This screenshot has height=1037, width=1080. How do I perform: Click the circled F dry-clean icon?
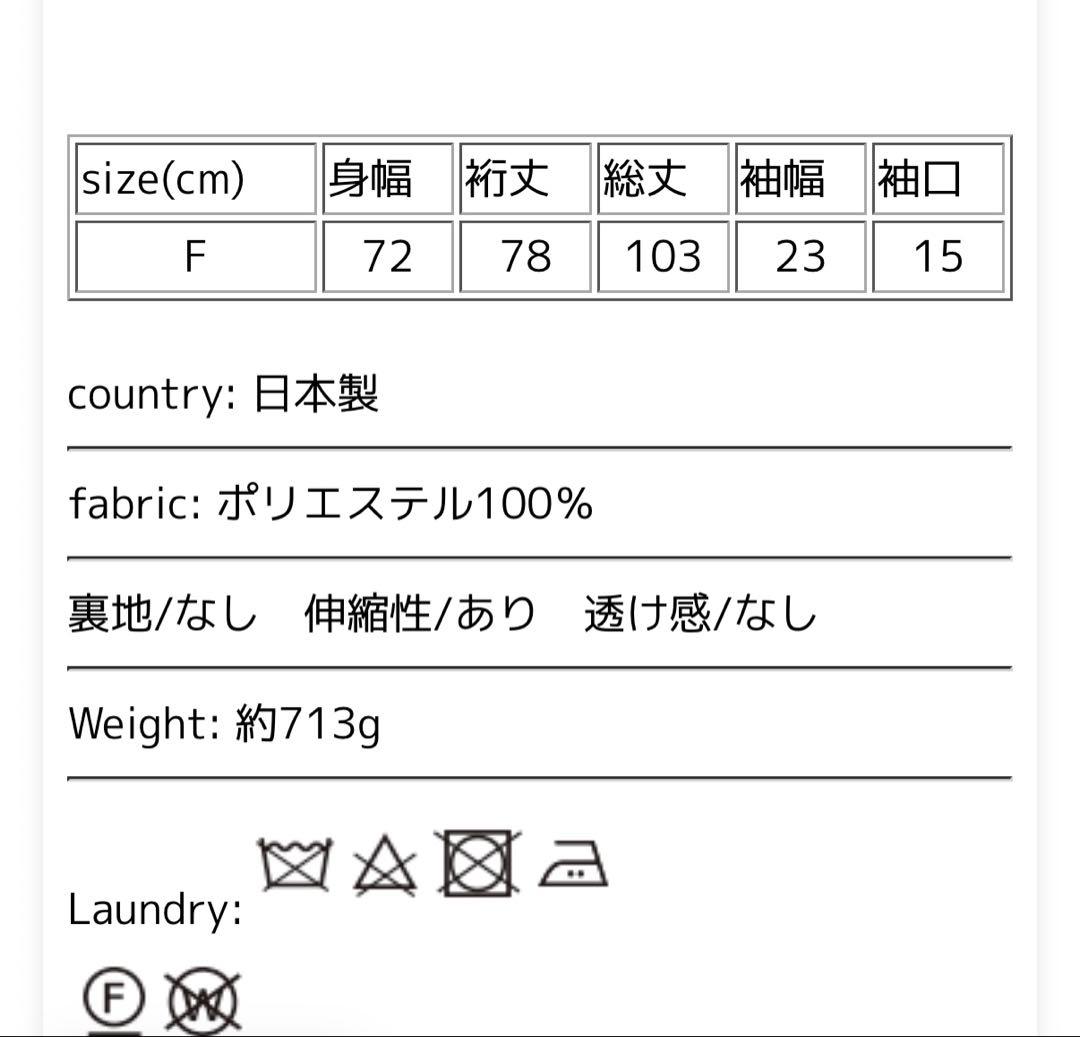pyautogui.click(x=113, y=1000)
